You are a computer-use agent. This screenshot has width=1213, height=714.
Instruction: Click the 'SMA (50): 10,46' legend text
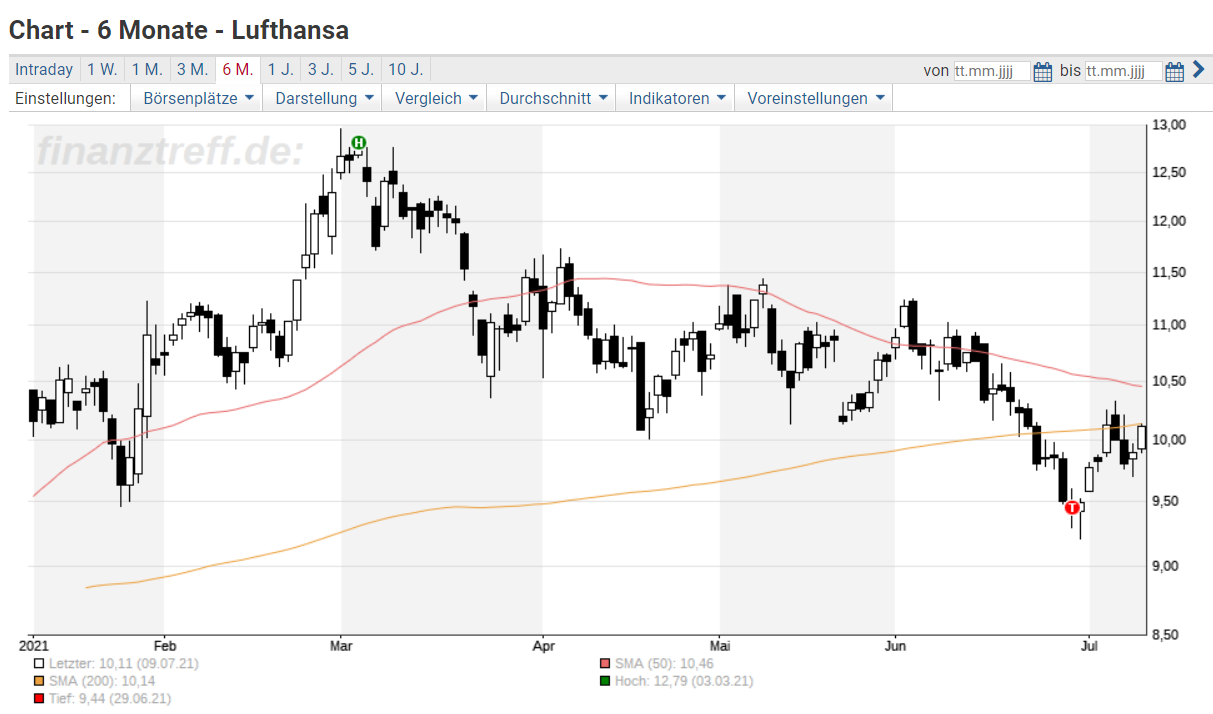664,663
